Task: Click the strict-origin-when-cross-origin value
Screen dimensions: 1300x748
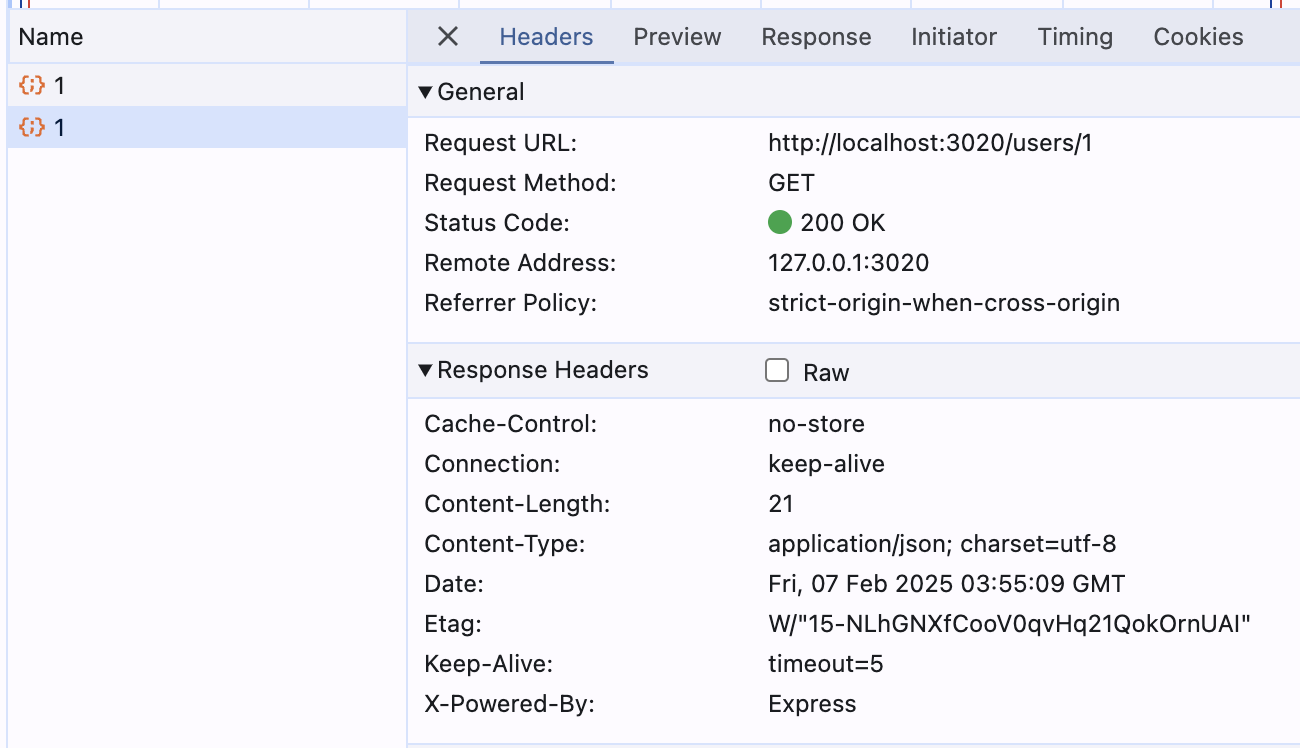Action: click(x=944, y=303)
